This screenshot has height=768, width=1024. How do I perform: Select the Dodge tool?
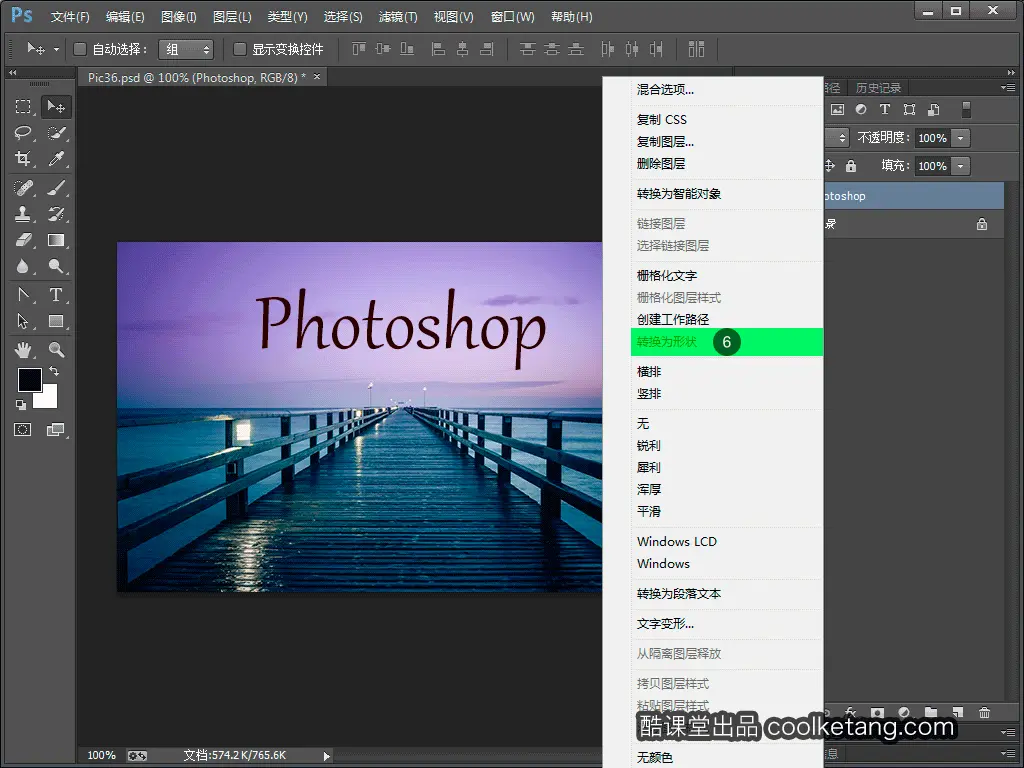pos(56,266)
